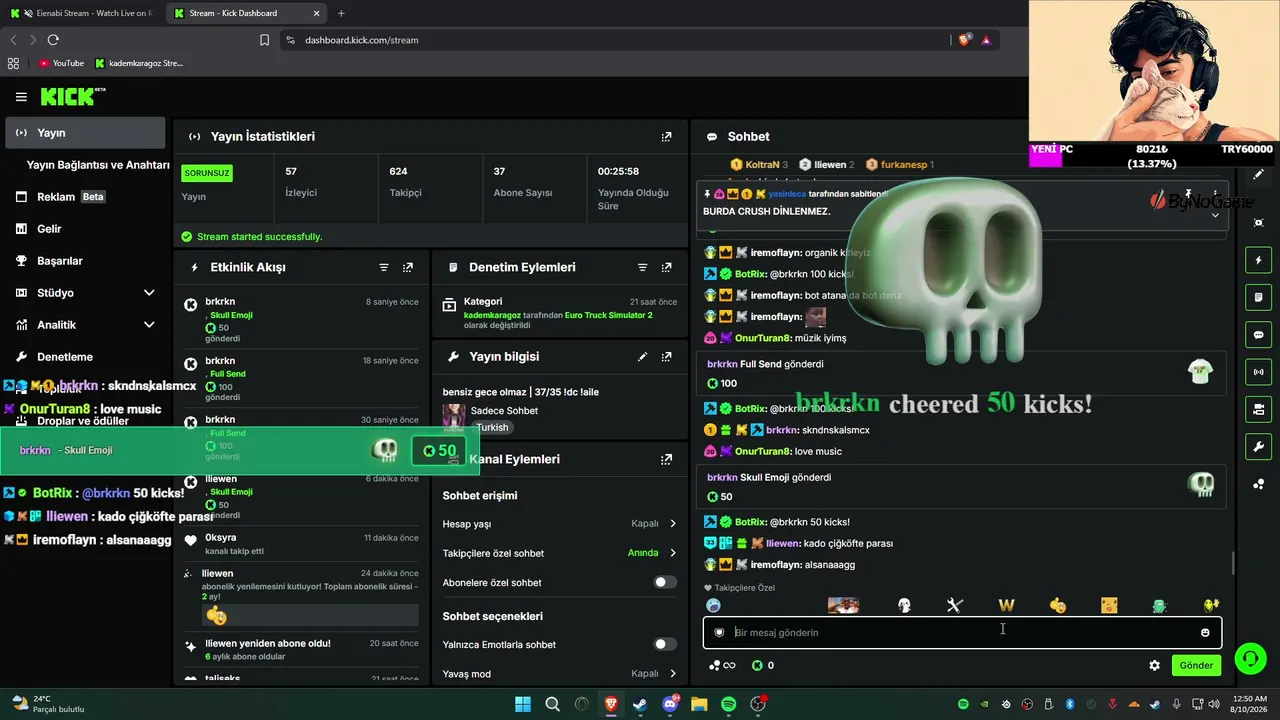Viewport: 1280px width, 720px height.
Task: Open chat settings gear icon
Action: tap(1155, 665)
